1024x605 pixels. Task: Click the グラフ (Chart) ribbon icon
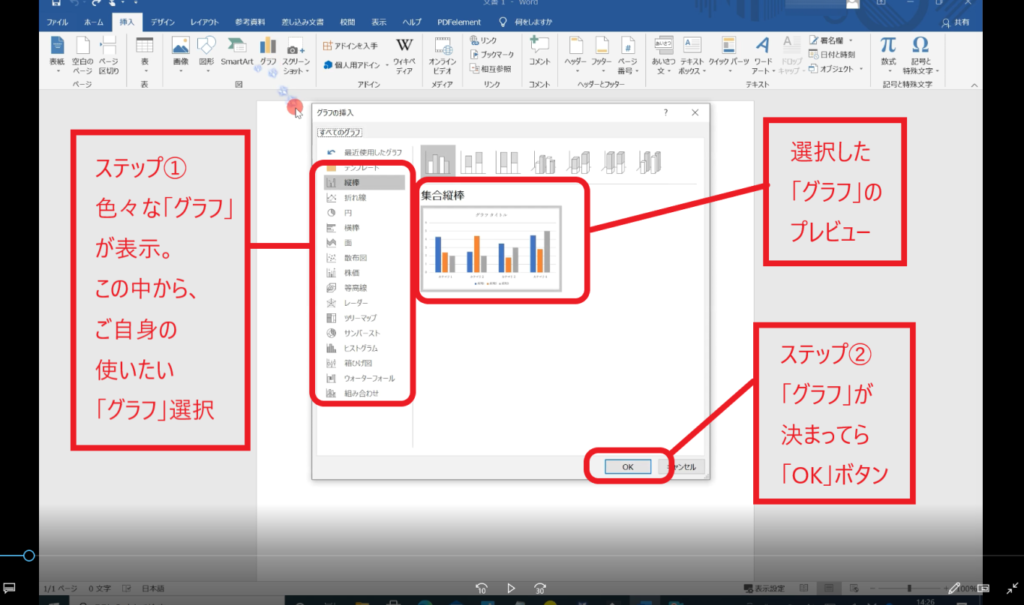pos(268,51)
